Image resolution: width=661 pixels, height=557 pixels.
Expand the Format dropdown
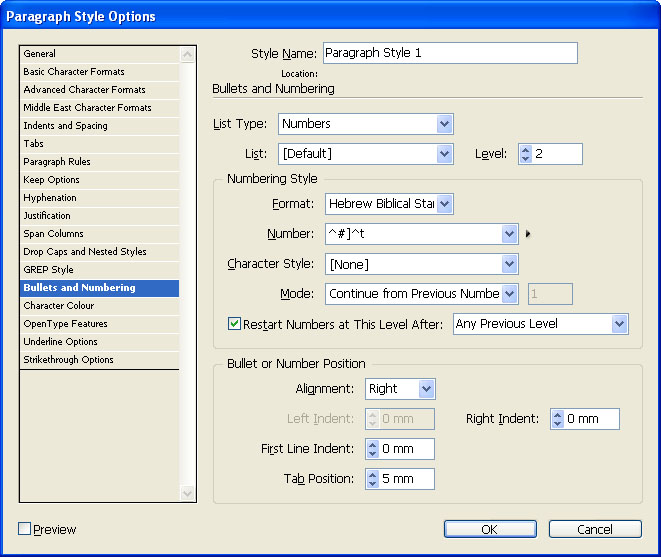point(444,204)
